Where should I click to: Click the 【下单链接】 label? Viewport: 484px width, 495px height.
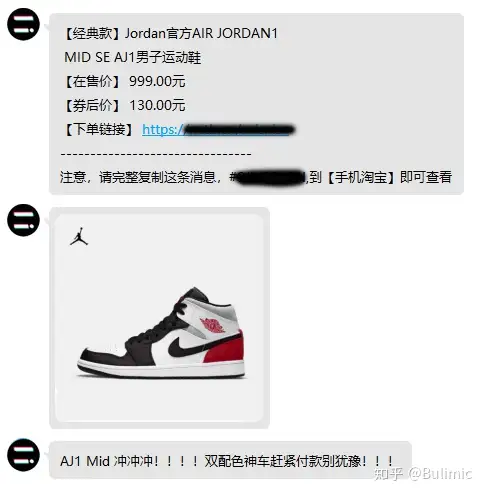point(99,129)
